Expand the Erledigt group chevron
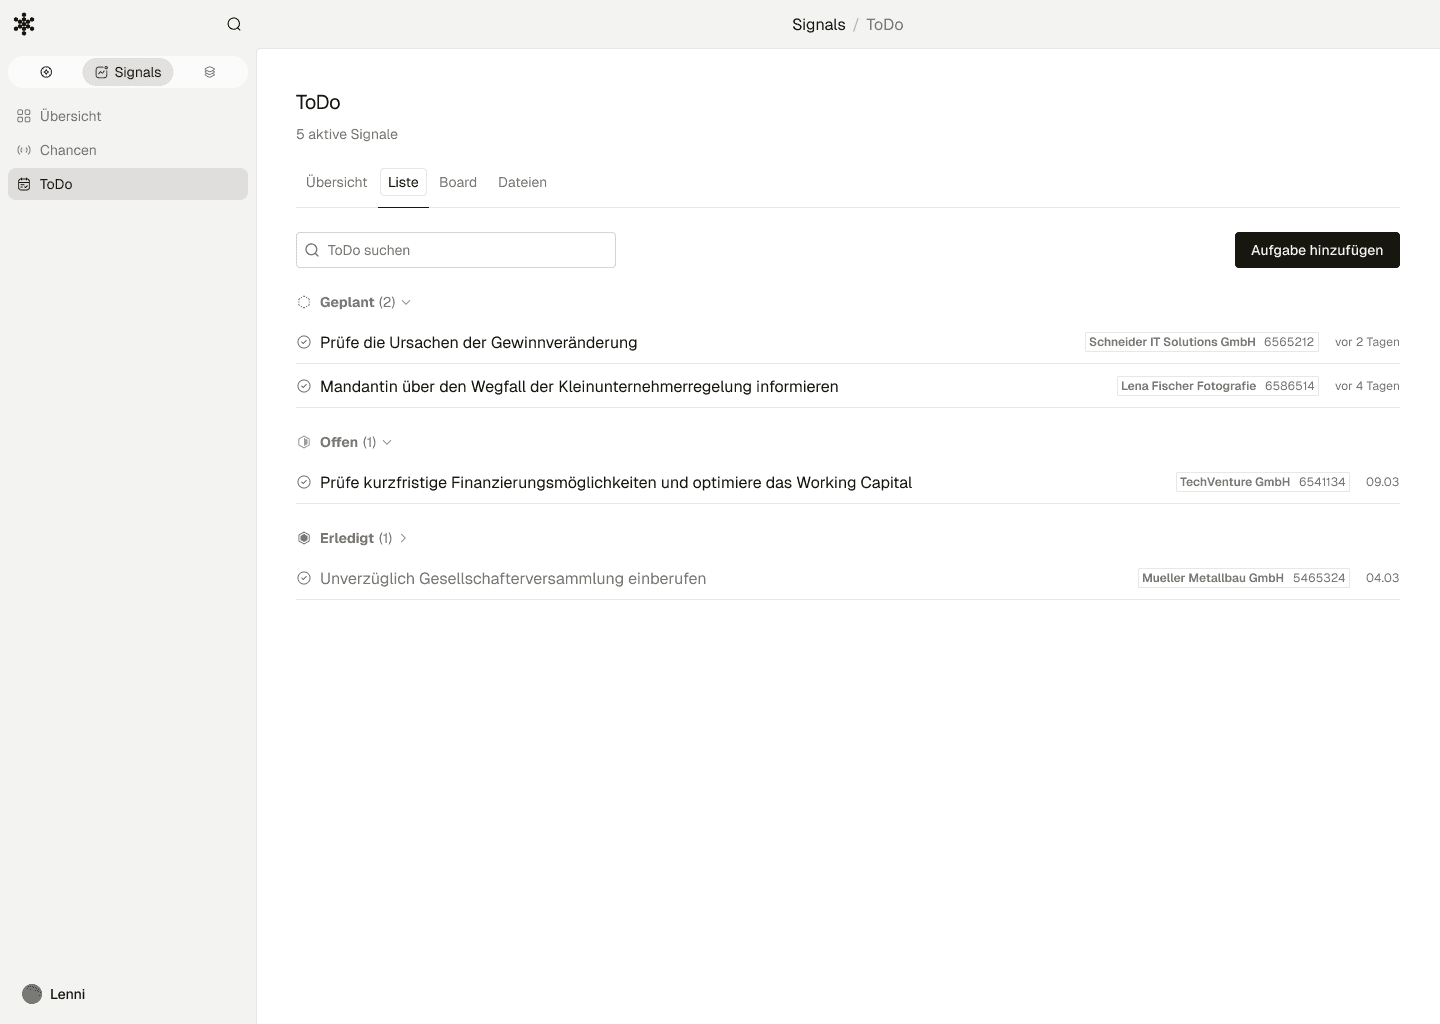Screen dimensions: 1440x1024 (x=403, y=538)
